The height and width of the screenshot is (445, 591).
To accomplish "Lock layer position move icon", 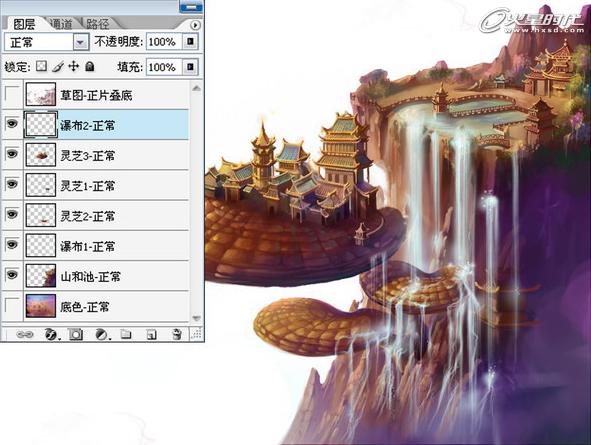I will (x=73, y=67).
